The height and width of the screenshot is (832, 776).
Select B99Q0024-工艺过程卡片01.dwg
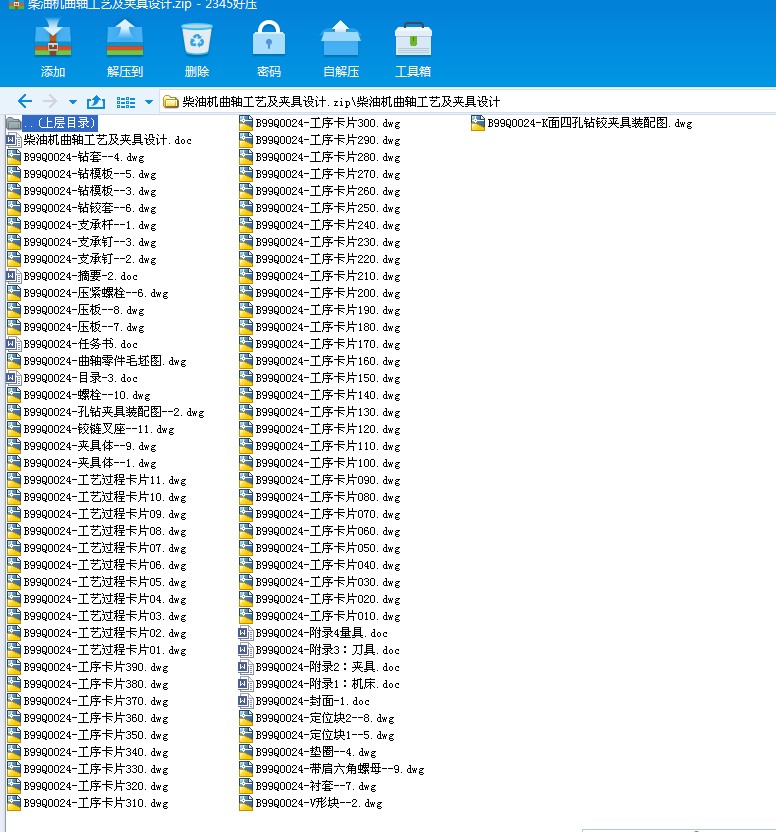96,649
